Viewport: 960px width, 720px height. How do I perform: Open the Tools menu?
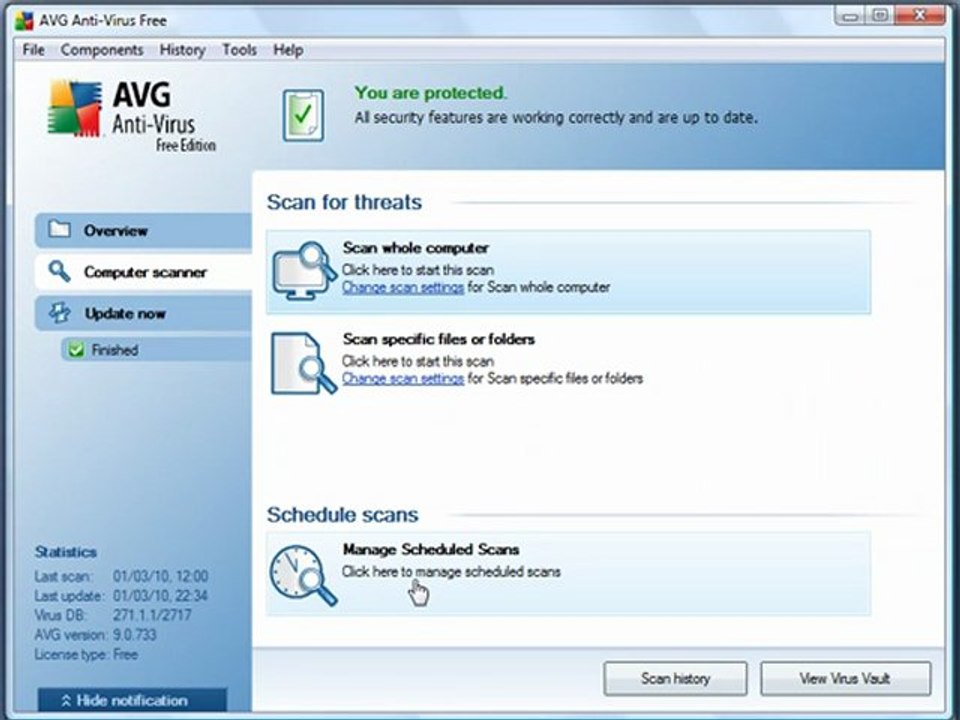click(239, 50)
